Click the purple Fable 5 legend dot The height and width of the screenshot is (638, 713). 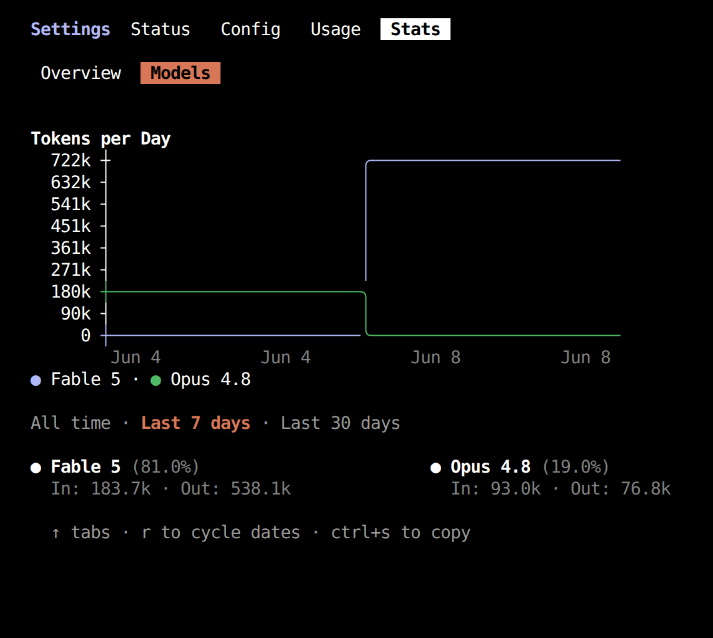coord(35,380)
